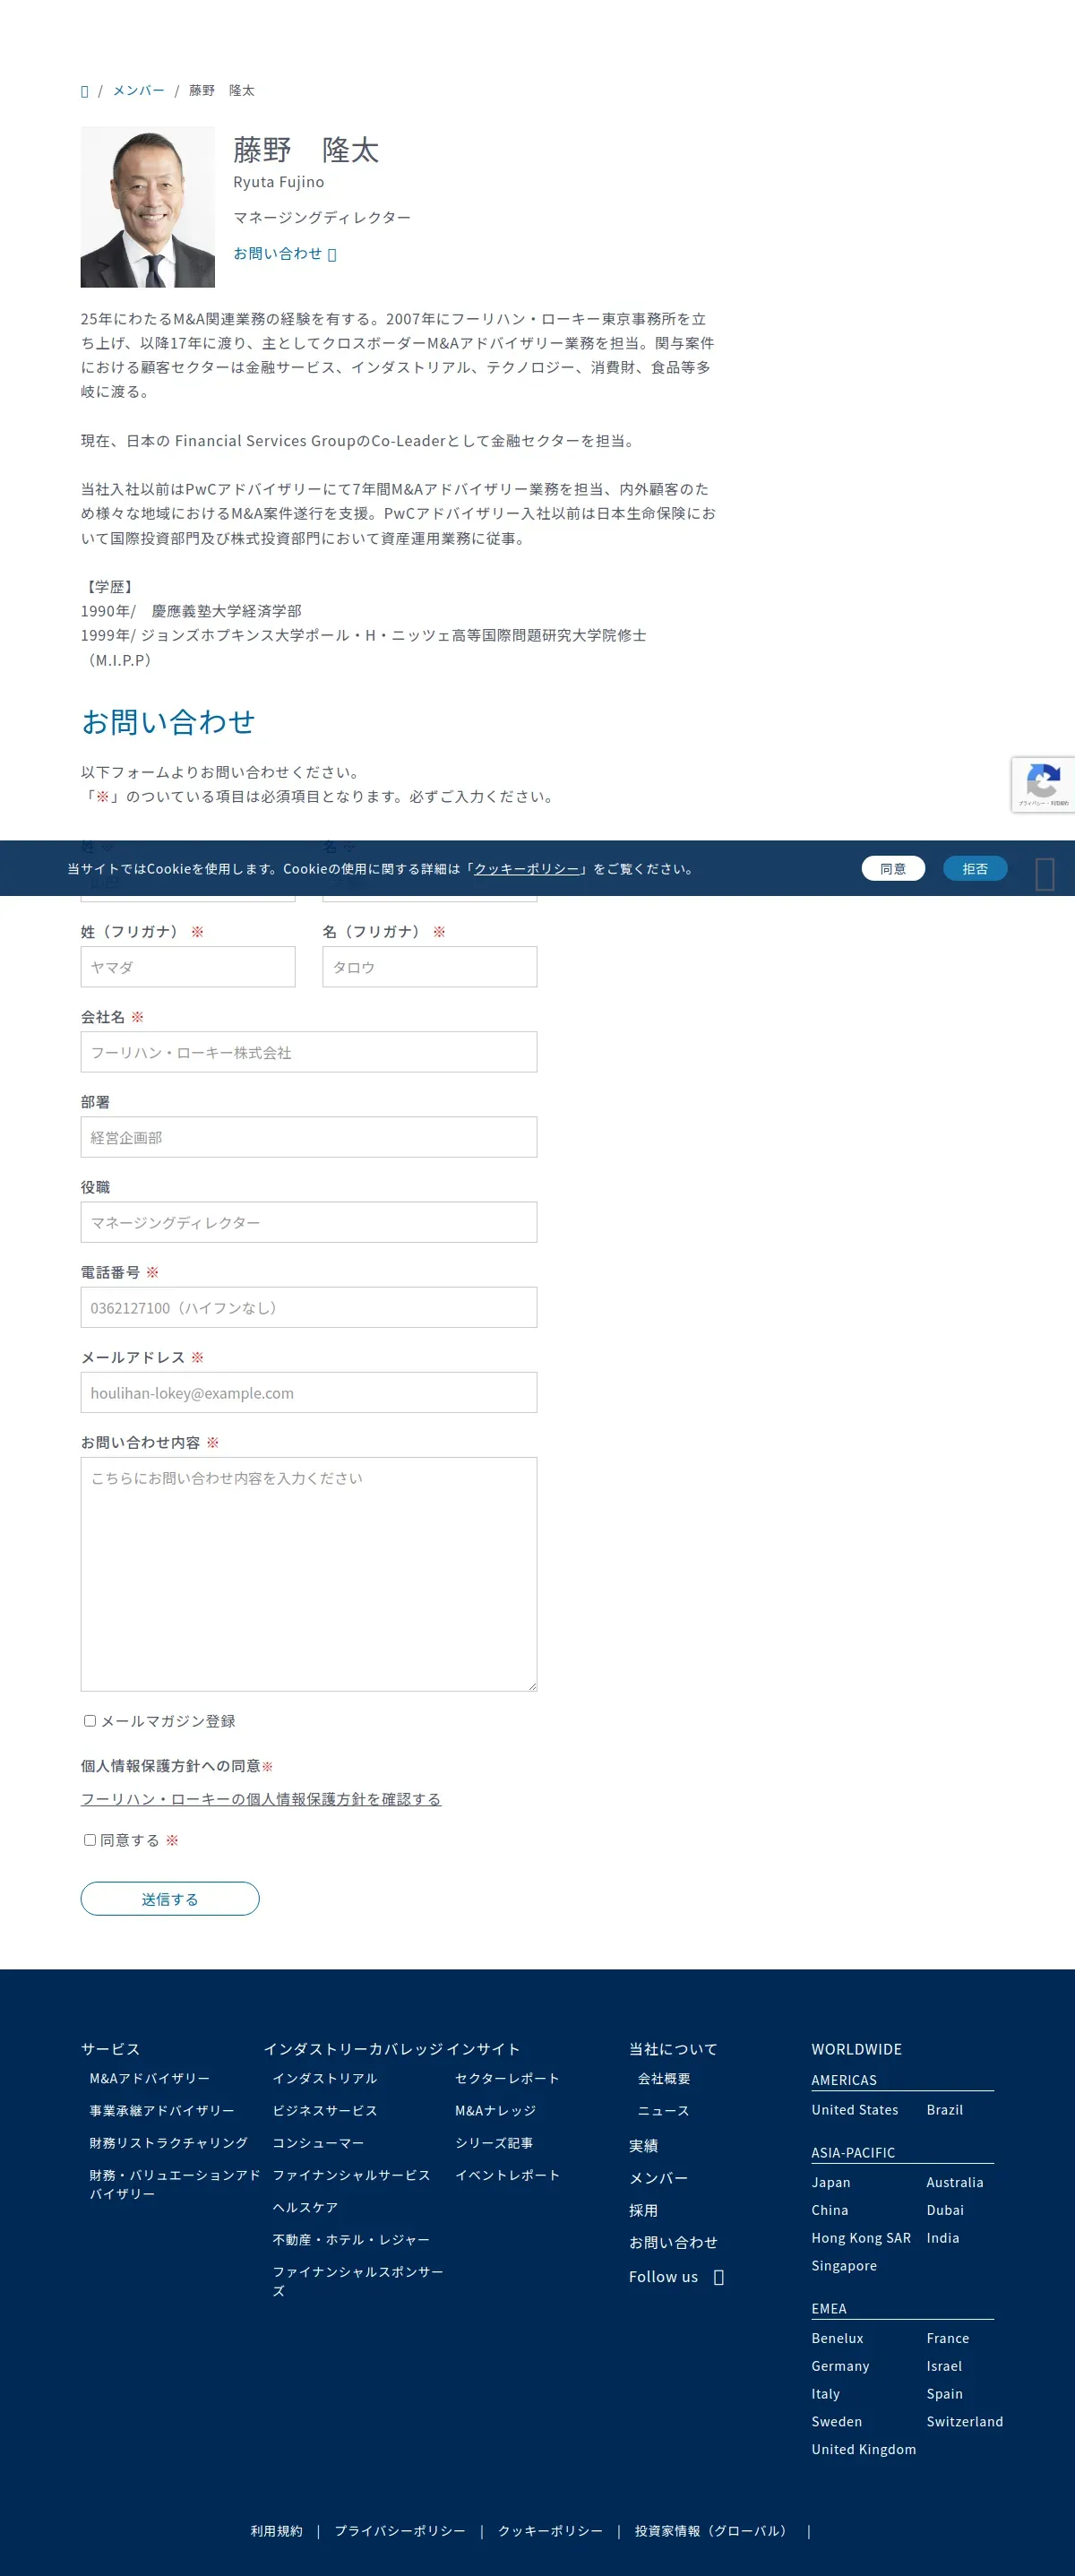Select Japan region link
Viewport: 1075px width, 2576px height.
[831, 2182]
